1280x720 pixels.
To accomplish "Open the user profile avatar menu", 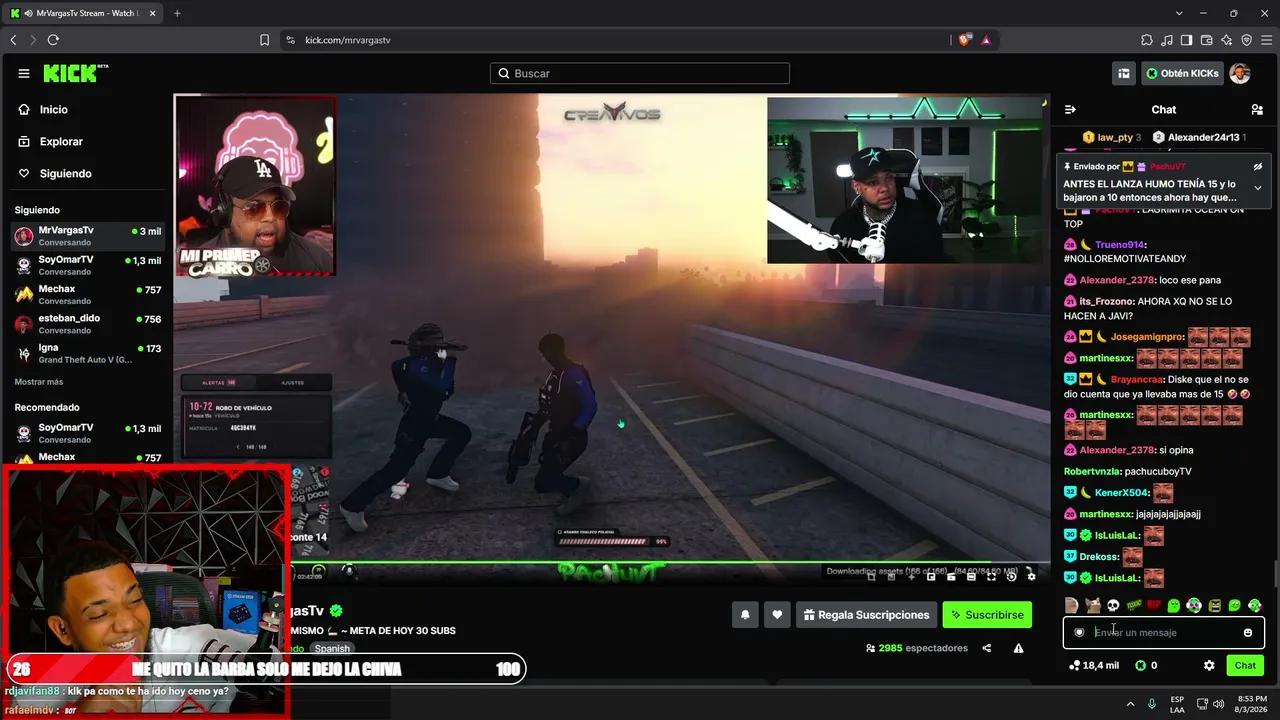I will [x=1240, y=73].
